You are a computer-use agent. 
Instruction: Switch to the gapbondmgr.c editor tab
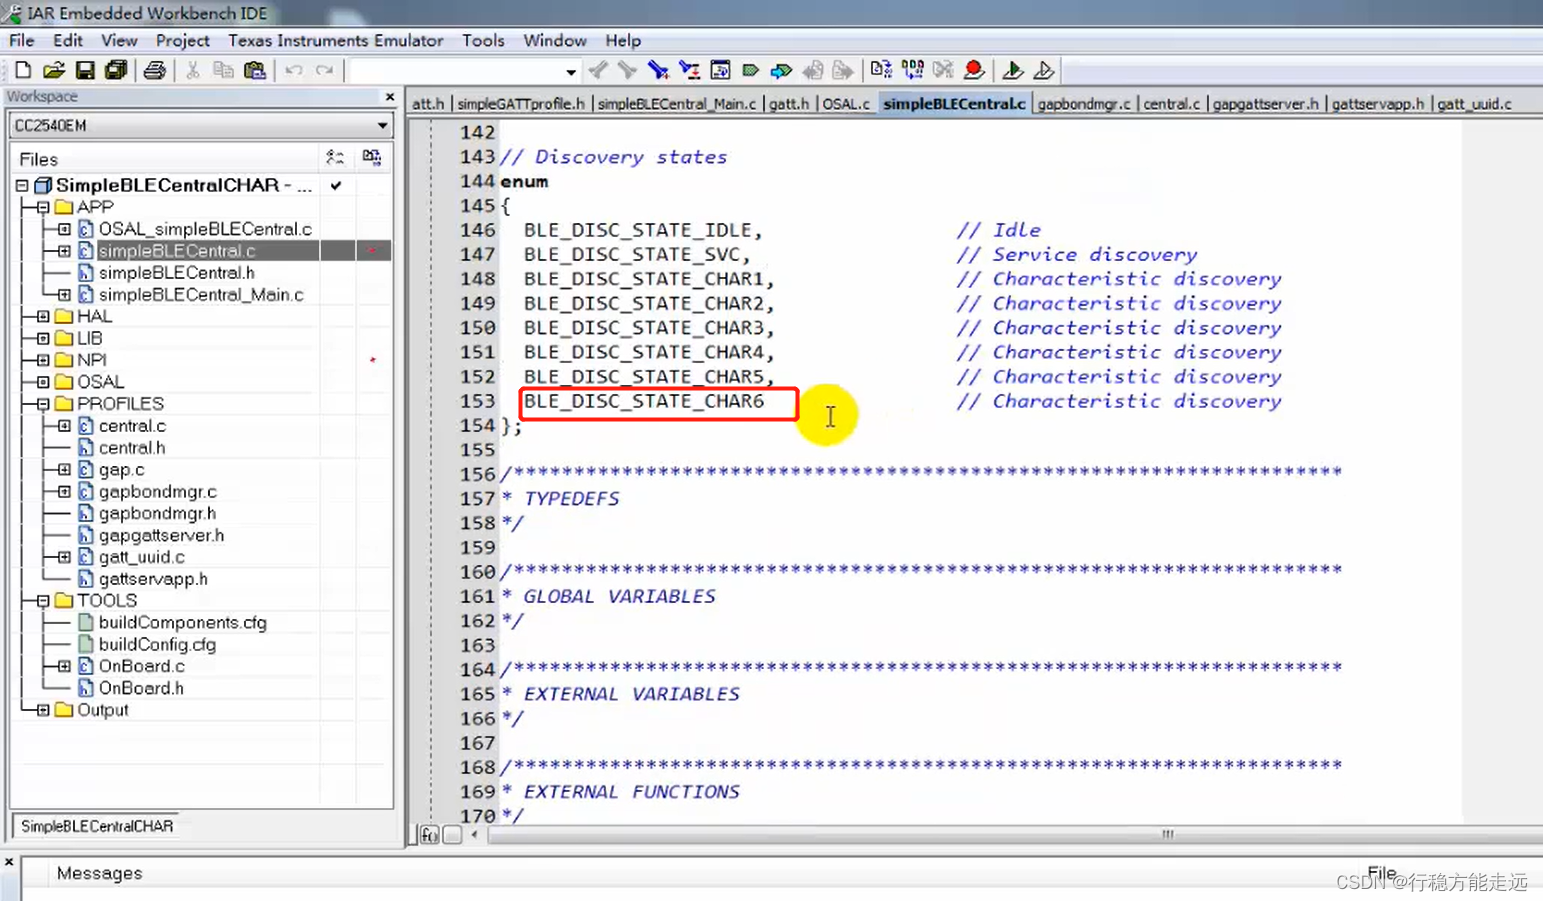(1084, 104)
